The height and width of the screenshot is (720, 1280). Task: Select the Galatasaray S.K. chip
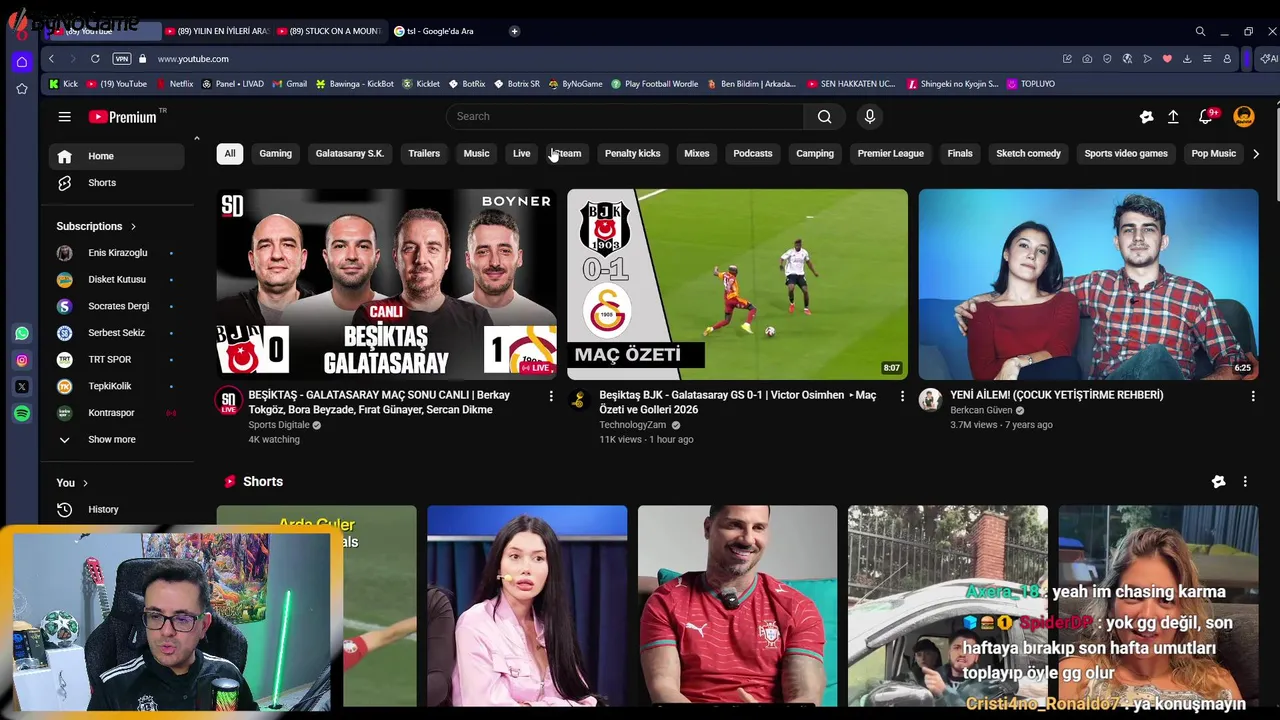click(349, 154)
